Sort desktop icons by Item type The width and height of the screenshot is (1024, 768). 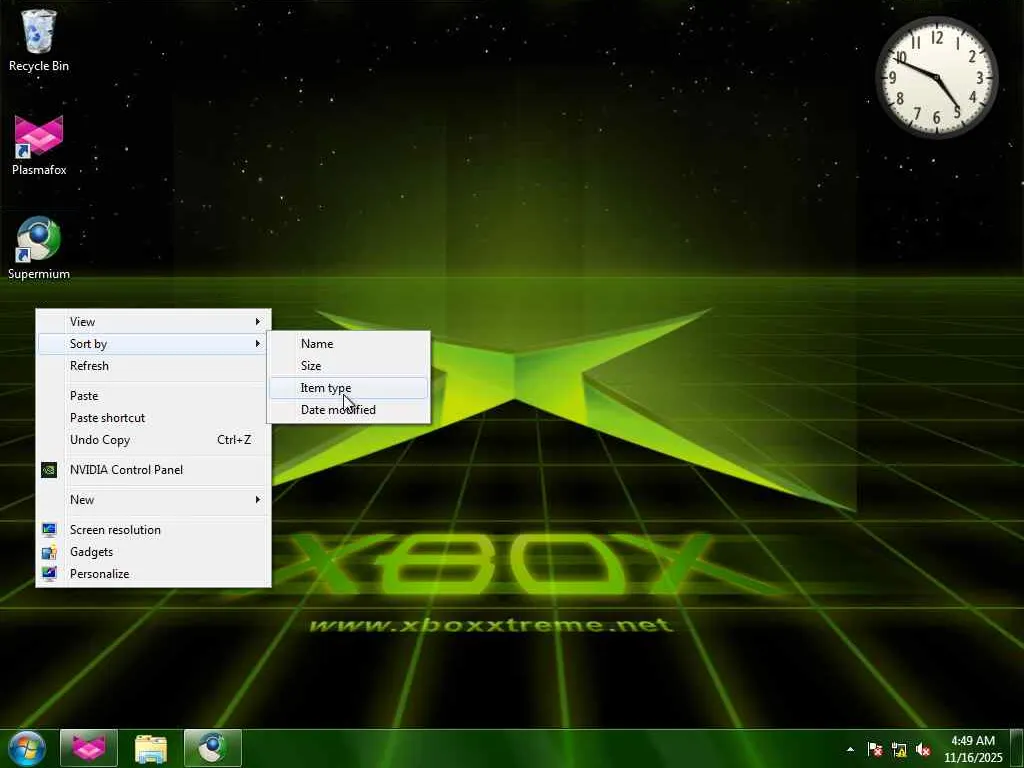[x=349, y=388]
